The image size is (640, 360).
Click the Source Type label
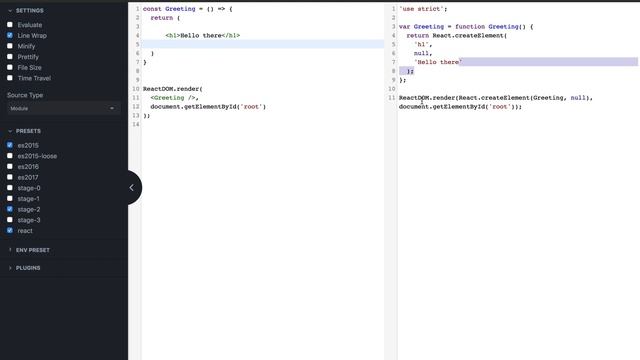click(25, 95)
